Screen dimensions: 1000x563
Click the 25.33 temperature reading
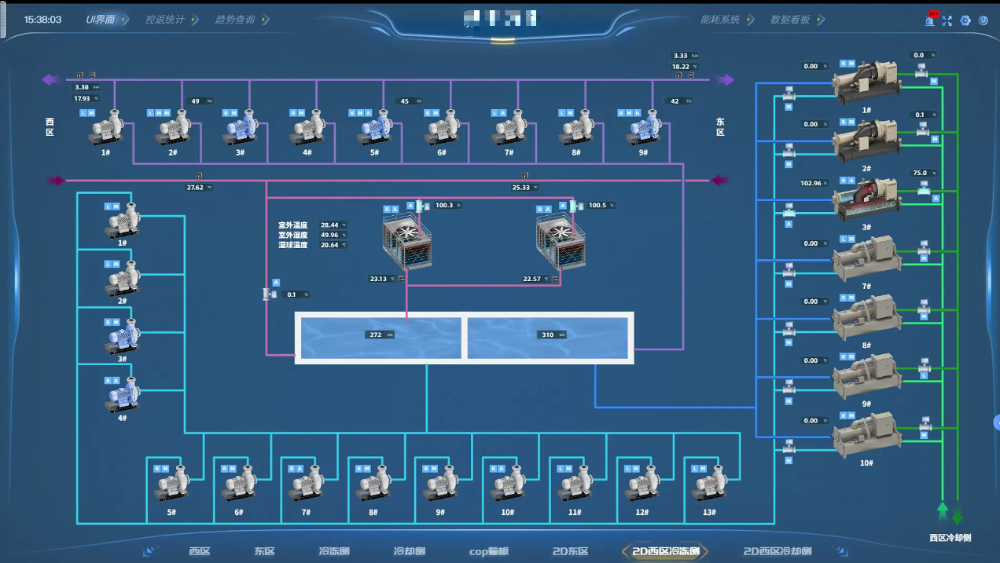pos(524,187)
